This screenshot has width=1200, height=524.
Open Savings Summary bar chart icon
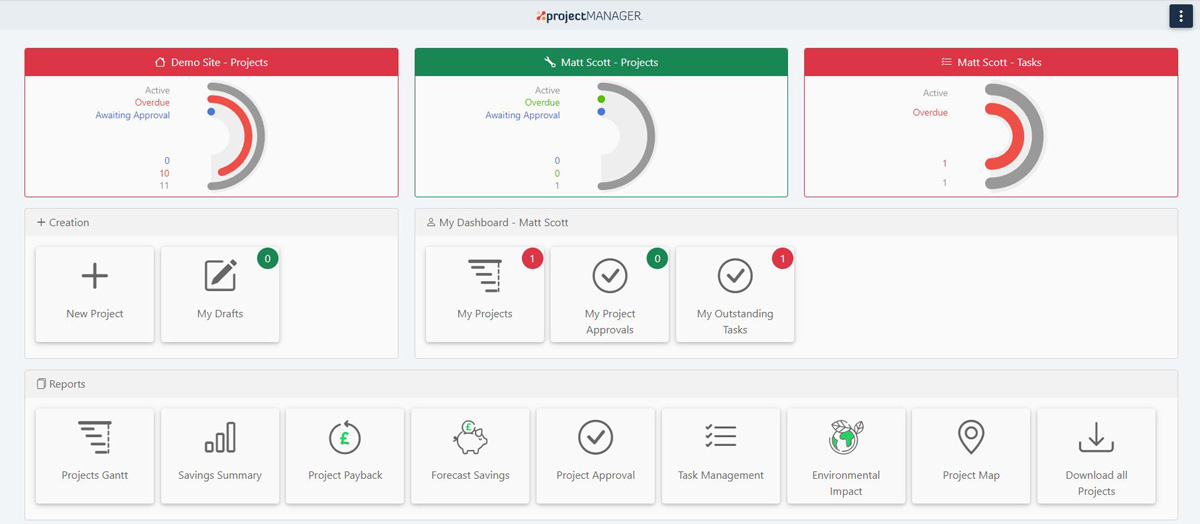[220, 437]
